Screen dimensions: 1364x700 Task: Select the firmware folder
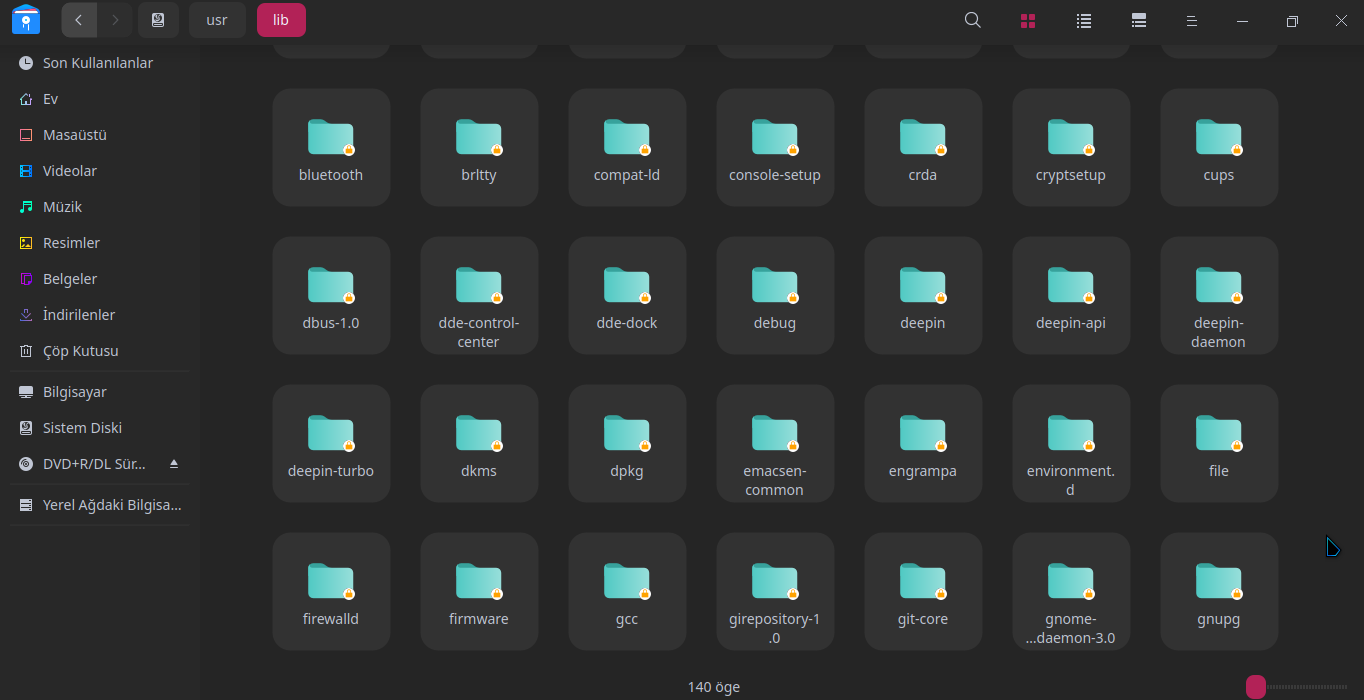click(x=479, y=592)
